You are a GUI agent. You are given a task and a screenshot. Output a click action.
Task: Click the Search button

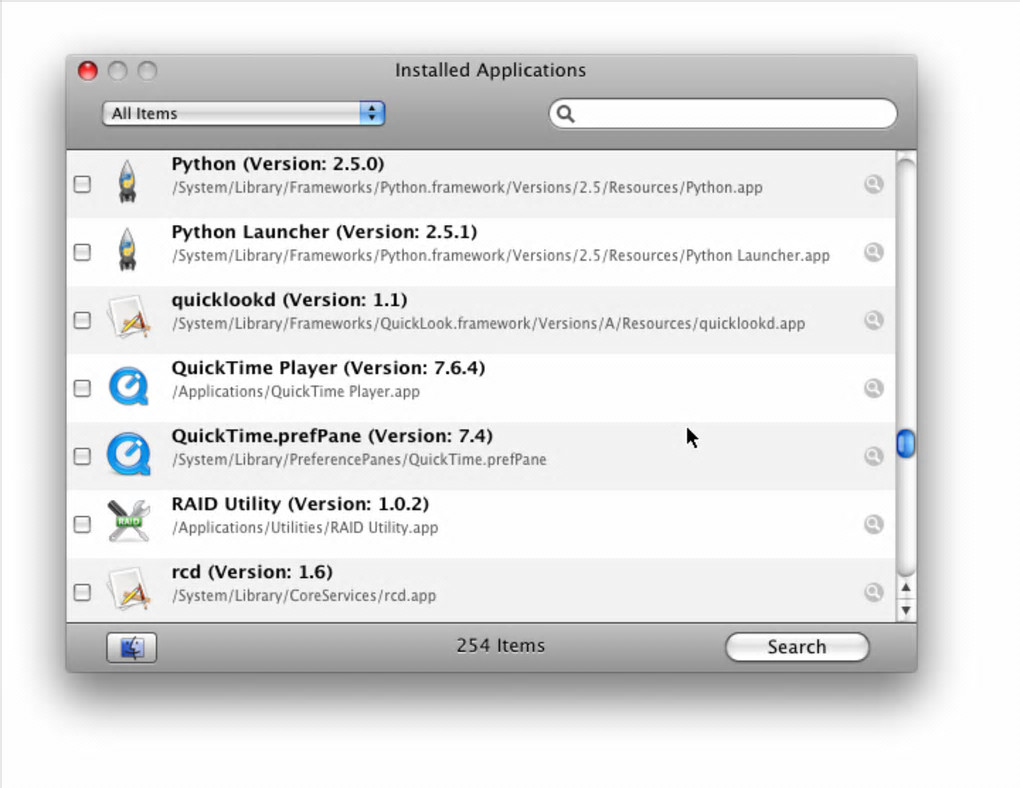point(797,647)
